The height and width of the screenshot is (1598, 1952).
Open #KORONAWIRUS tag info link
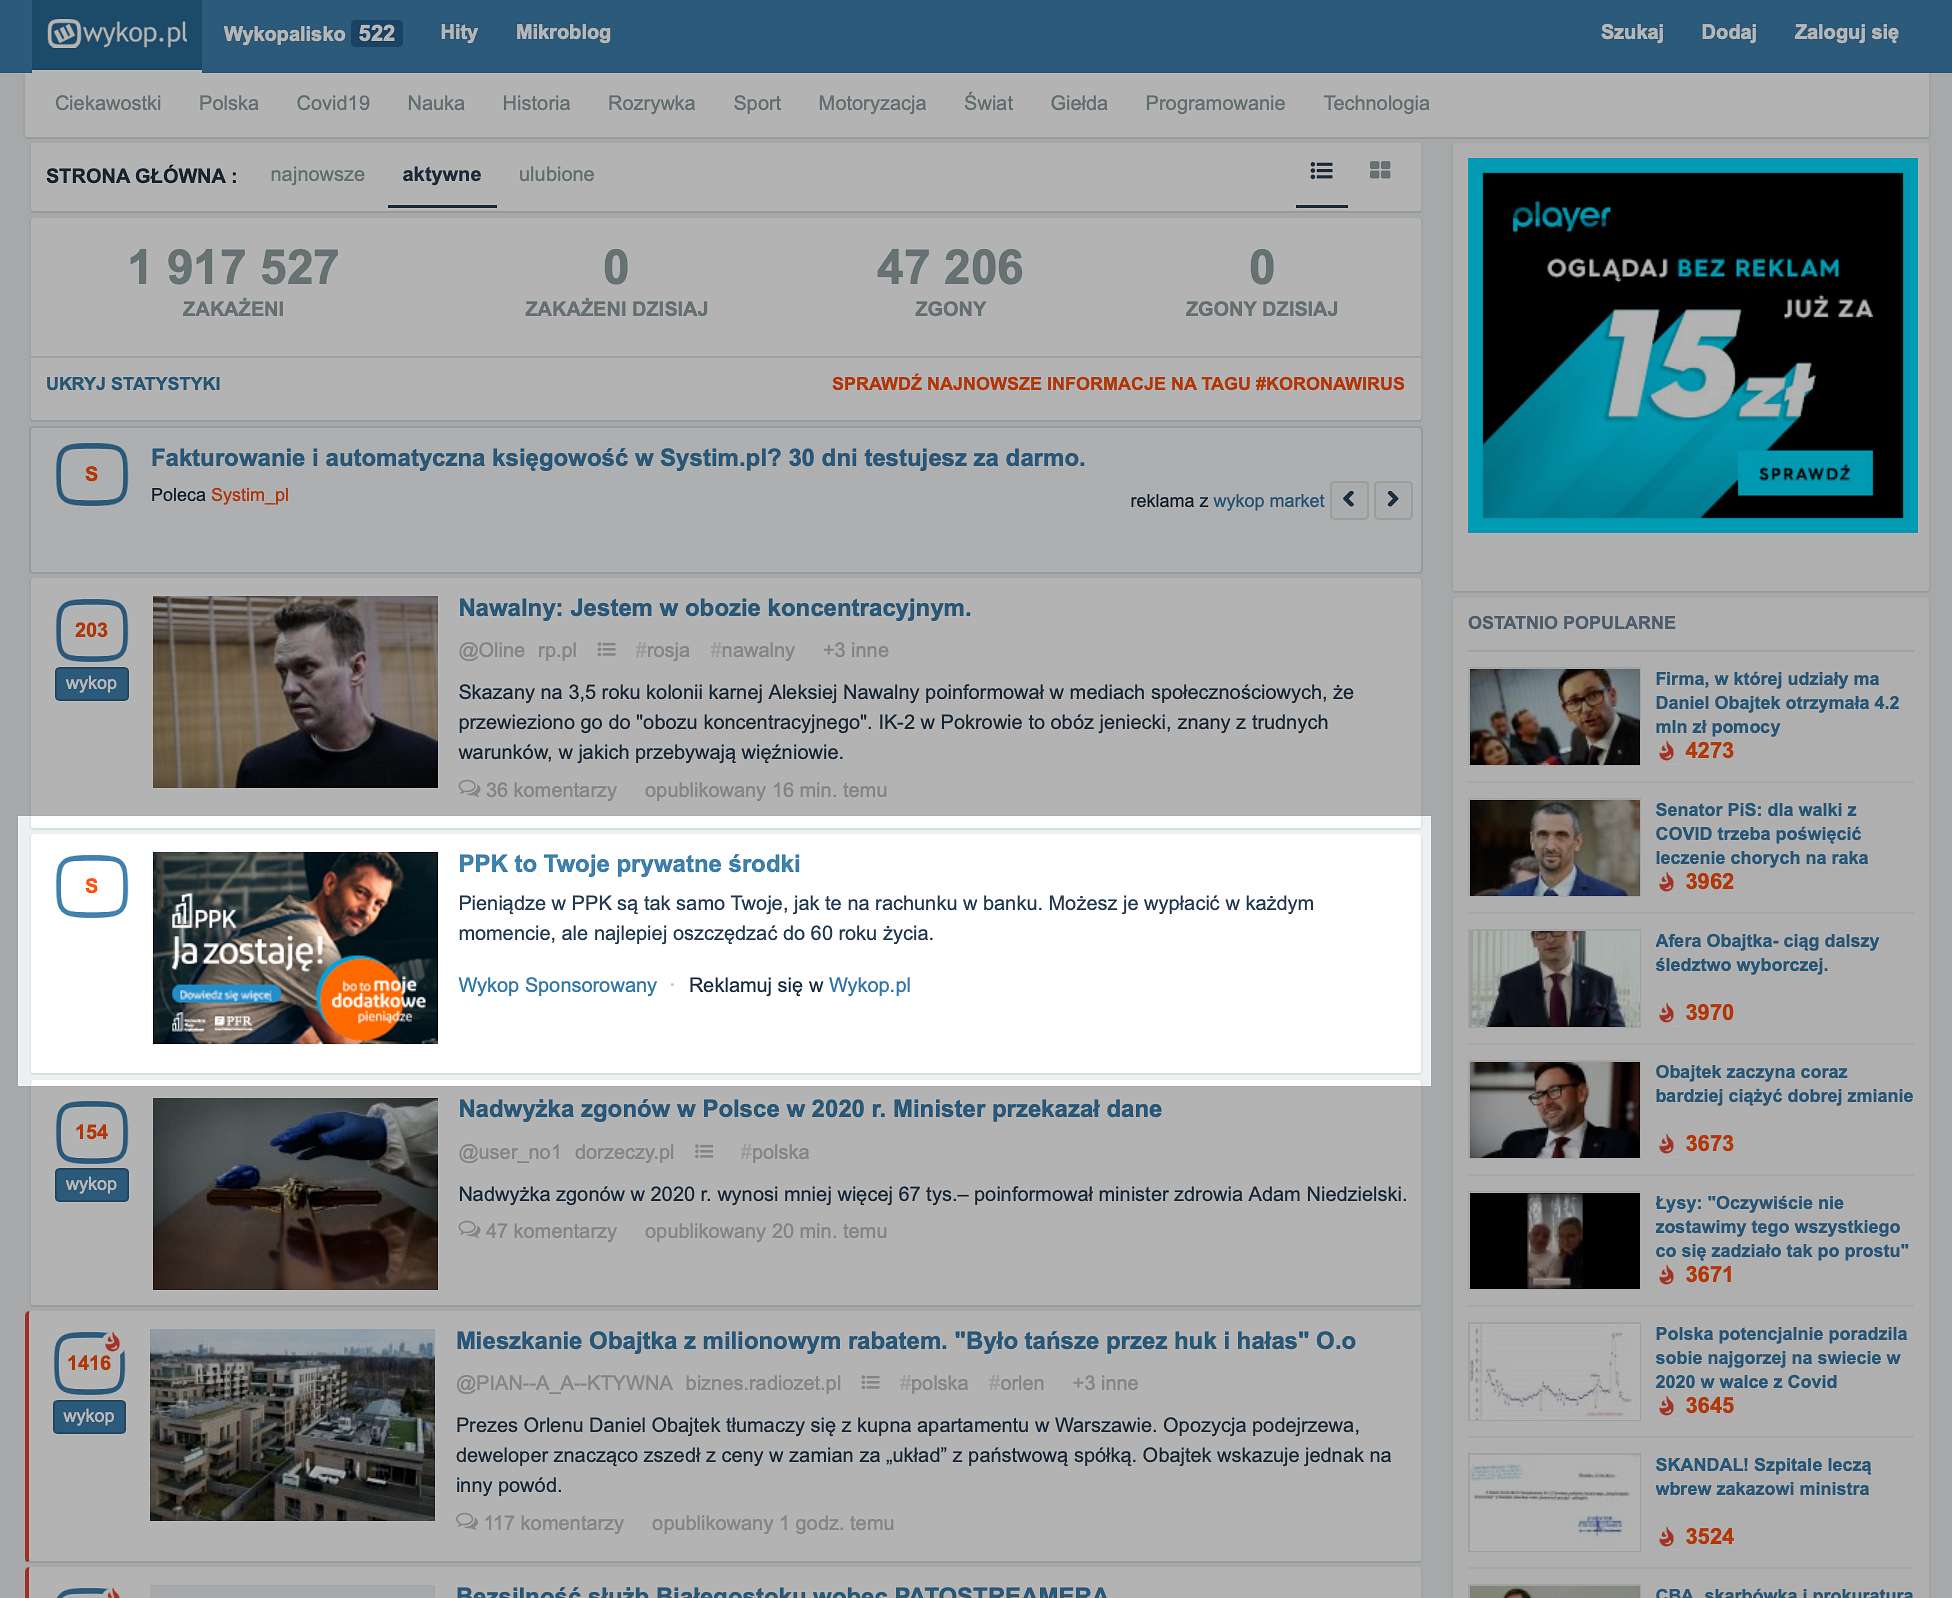click(1118, 383)
